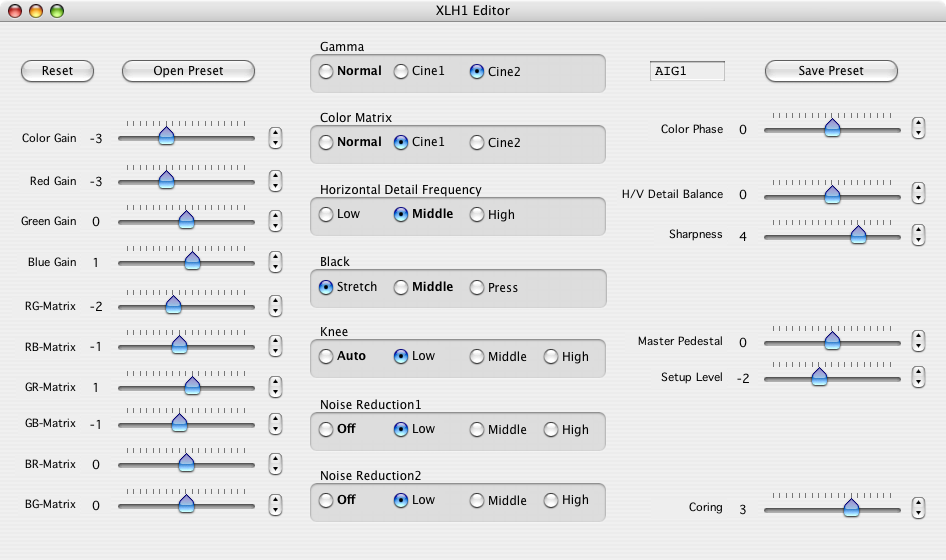
Task: Click the Blue Gain slider thumb
Action: coord(192,260)
